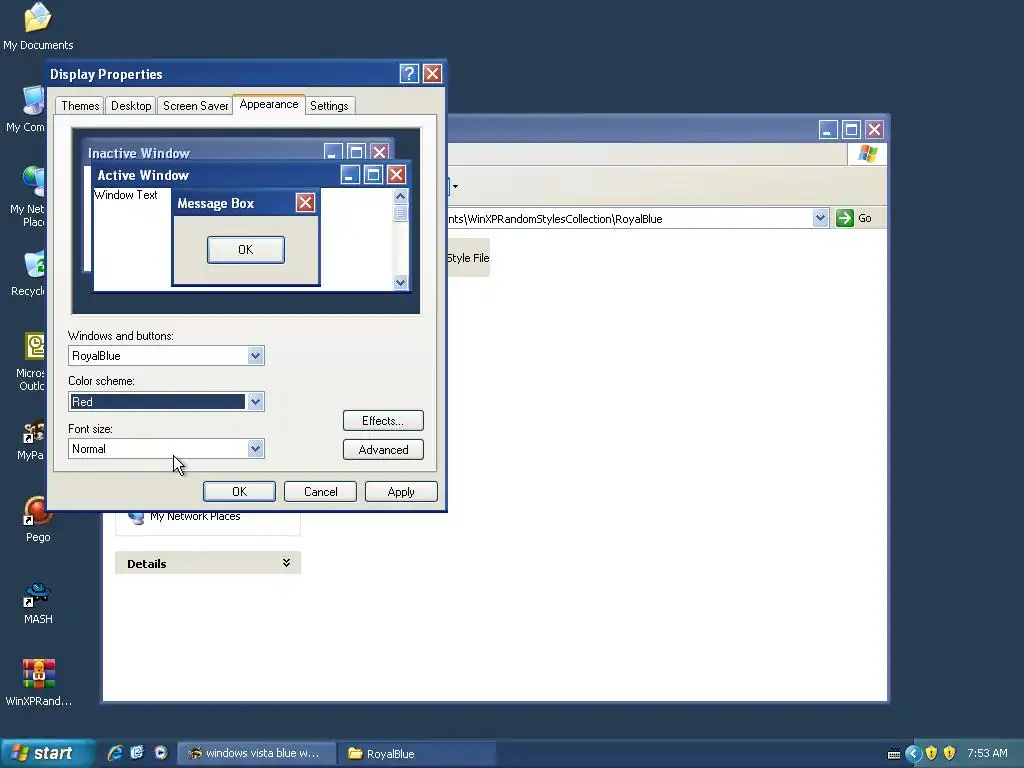Open the MyPa shortcut on desktop

(33, 441)
